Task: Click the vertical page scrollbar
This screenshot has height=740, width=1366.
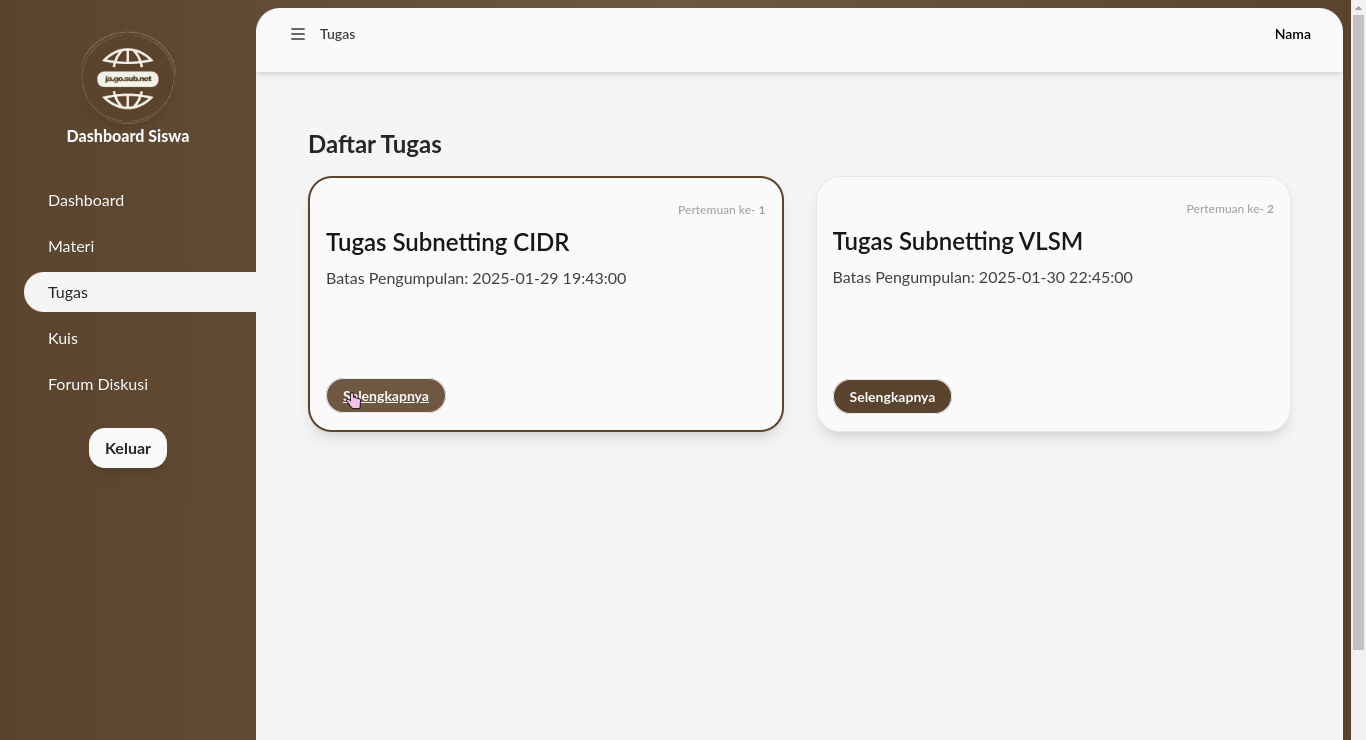Action: [x=1358, y=330]
